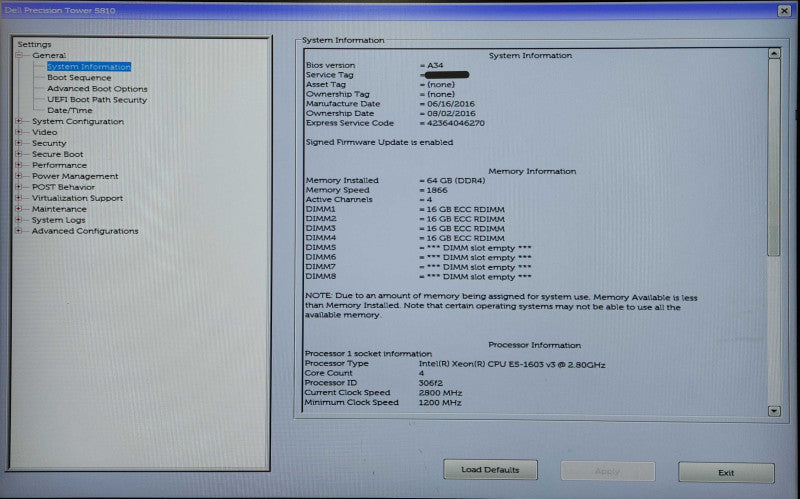Close the Dell Precision Tower window

784,10
